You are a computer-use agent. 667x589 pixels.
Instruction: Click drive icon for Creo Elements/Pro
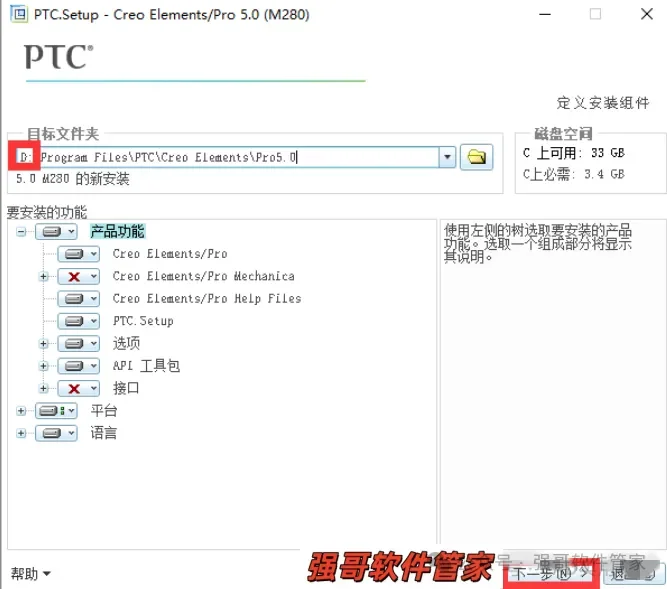pos(74,254)
